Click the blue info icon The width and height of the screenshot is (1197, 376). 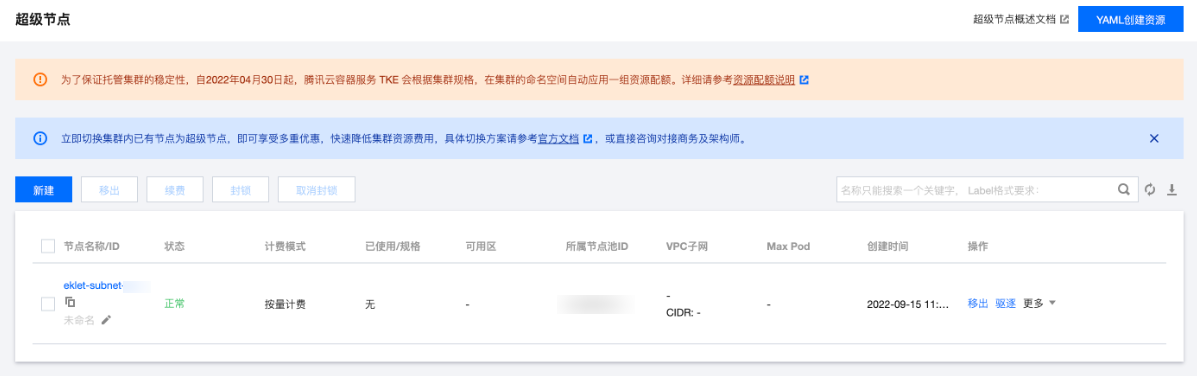click(40, 139)
